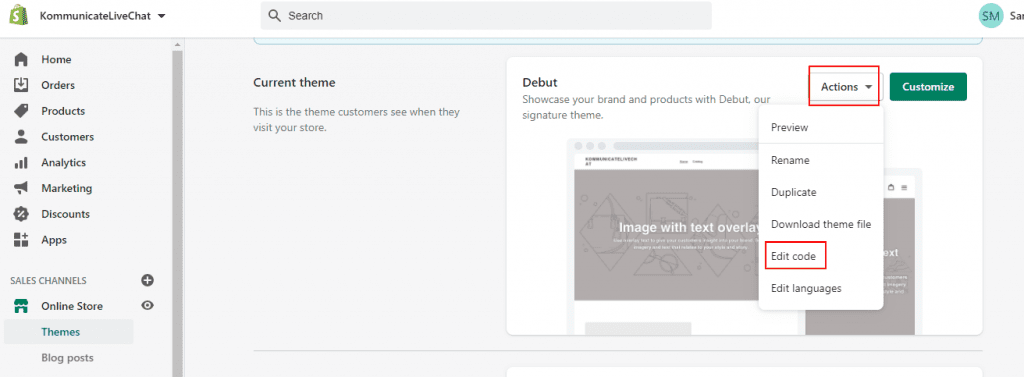Add a sales channel with plus icon

click(x=148, y=280)
